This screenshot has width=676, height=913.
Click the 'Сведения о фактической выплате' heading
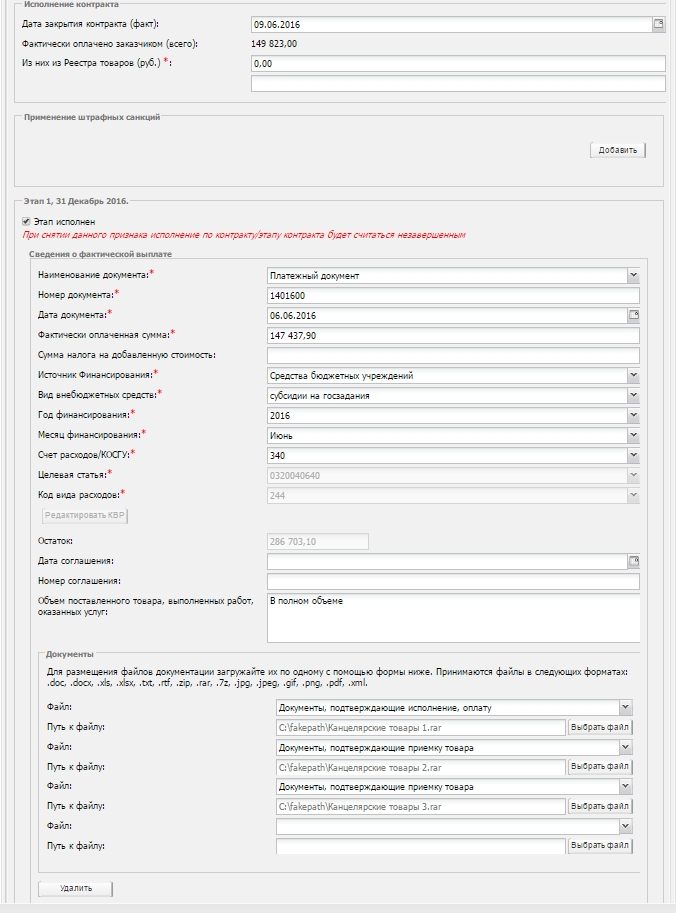pos(100,254)
